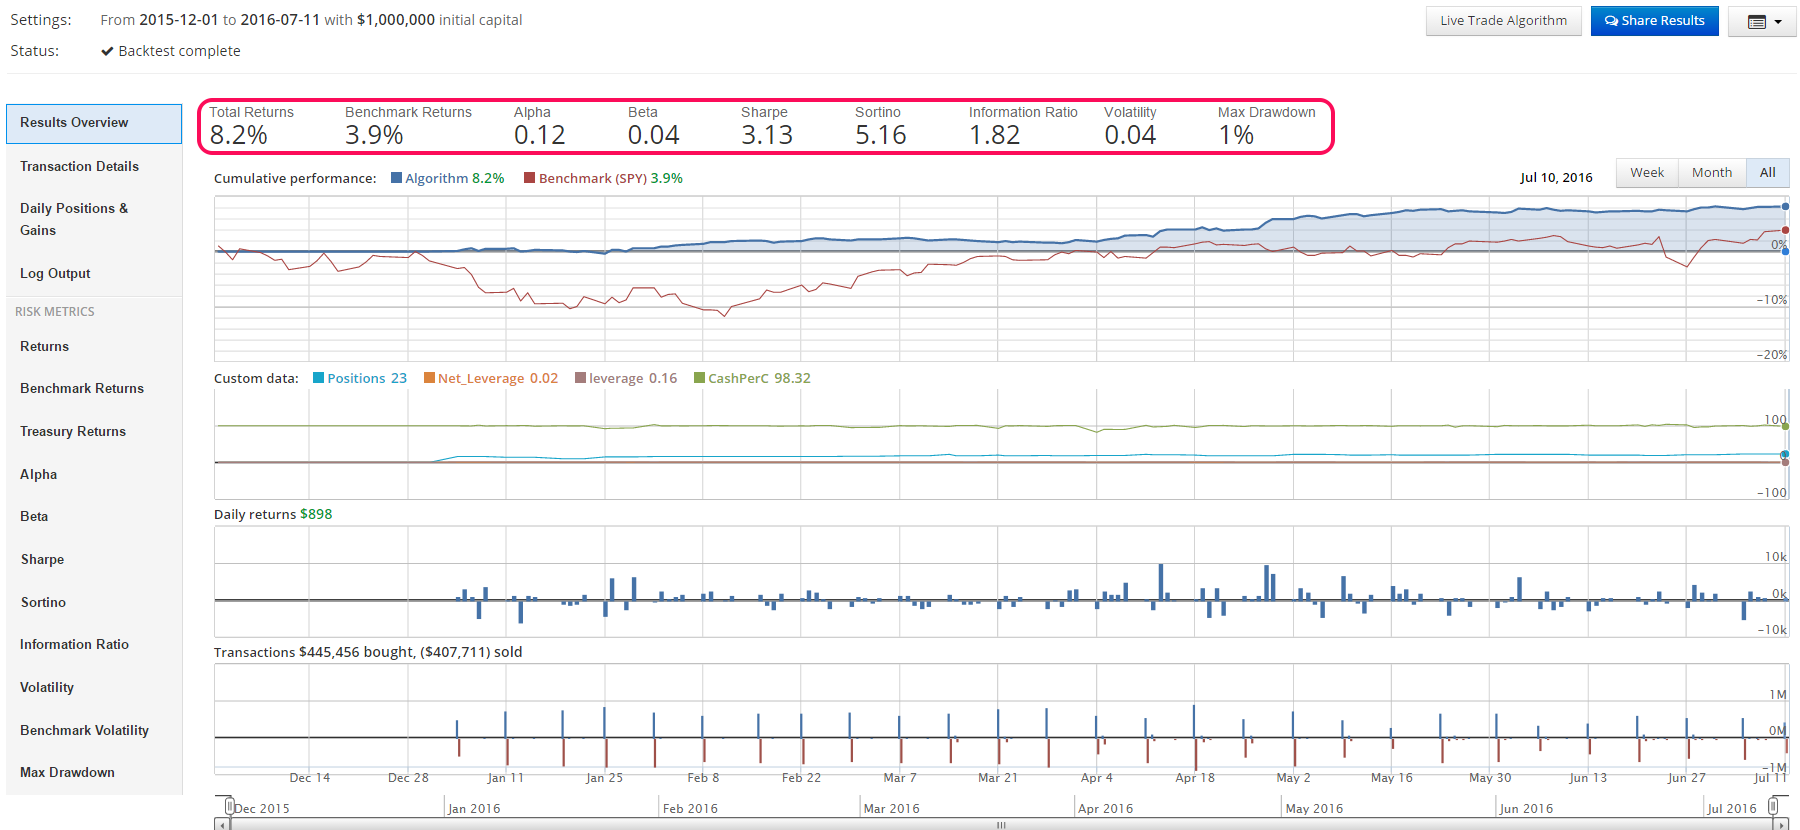Screen dimensions: 1800x830
Task: Toggle the Positions custom data series
Action: [318, 378]
